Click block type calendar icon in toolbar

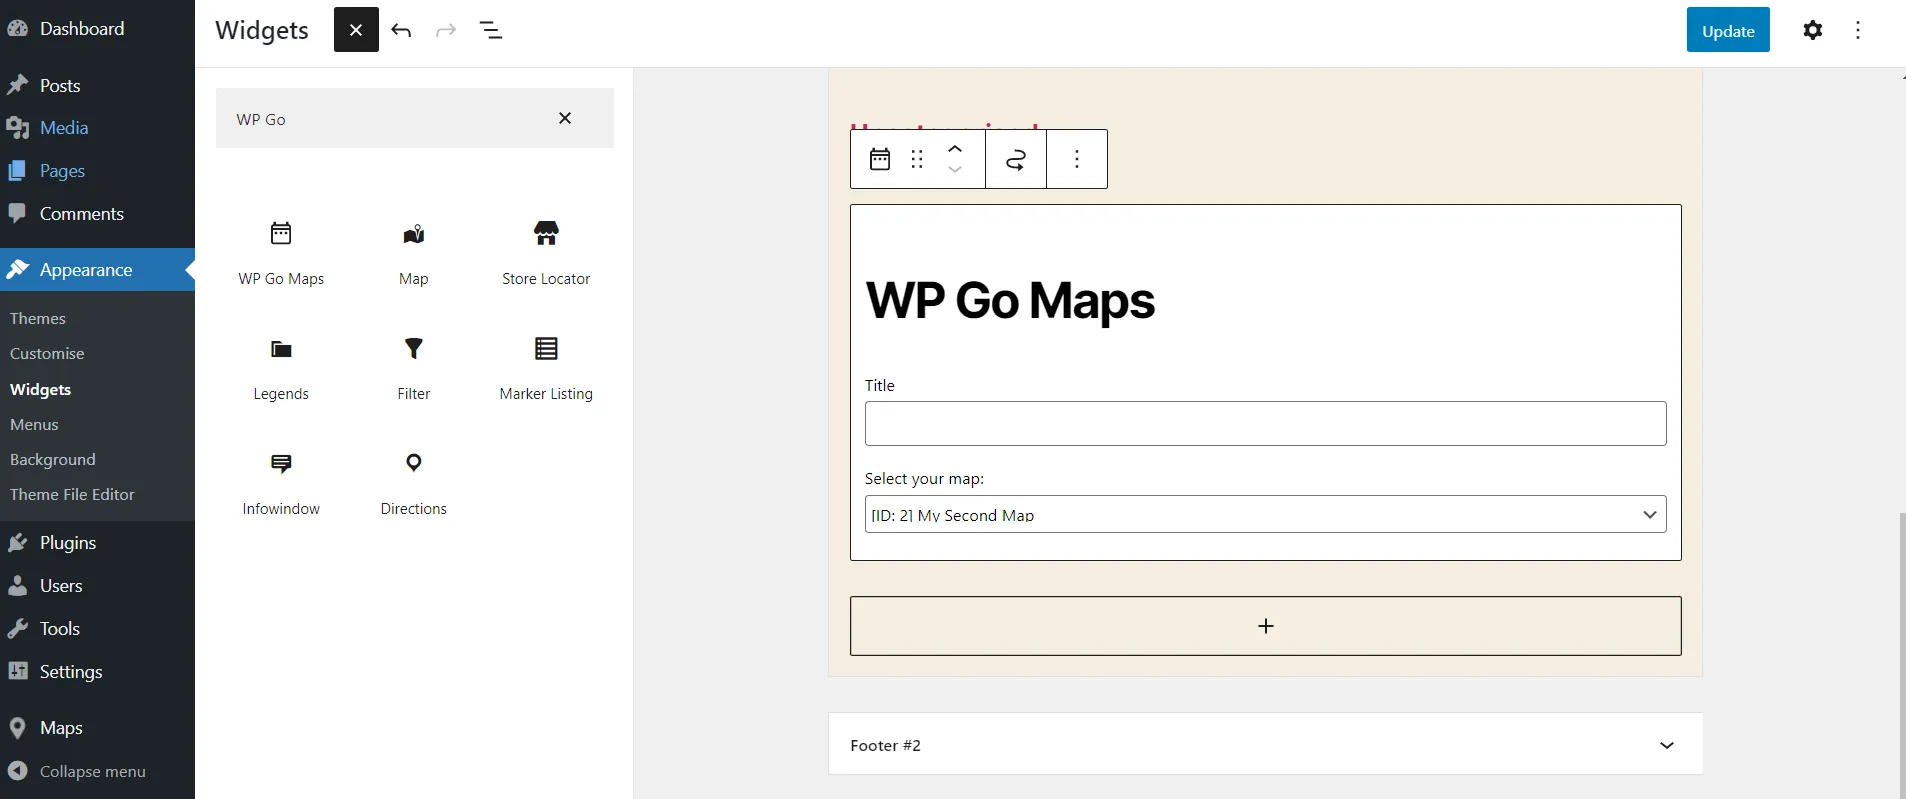tap(880, 159)
